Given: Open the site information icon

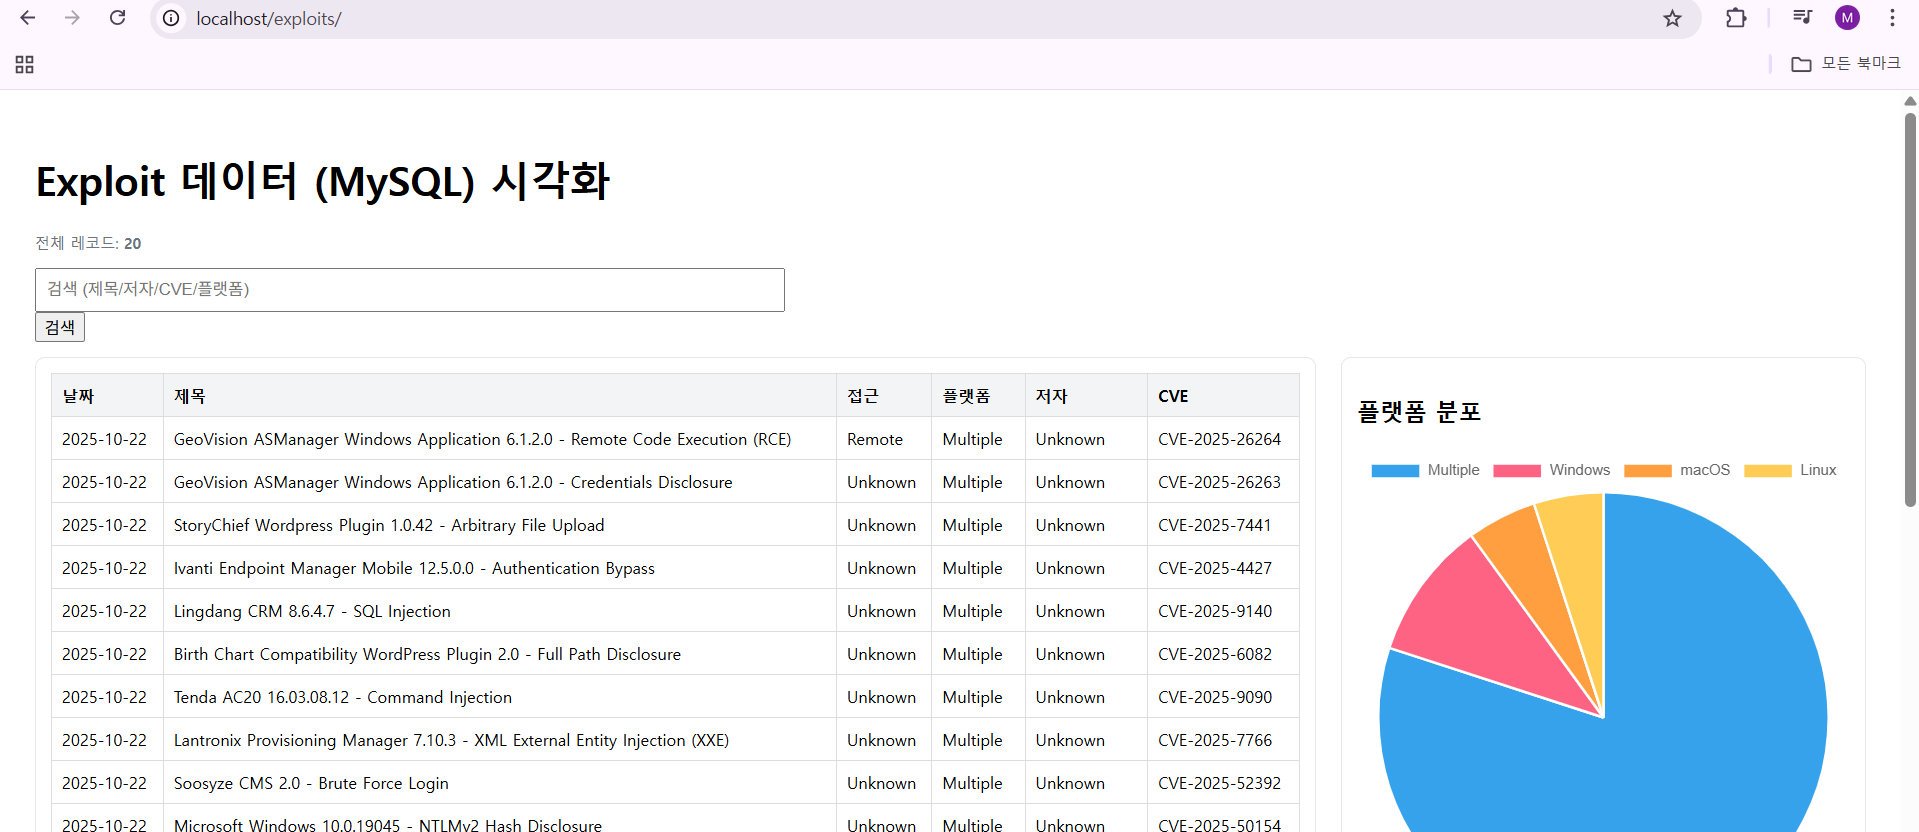Looking at the screenshot, I should 172,19.
